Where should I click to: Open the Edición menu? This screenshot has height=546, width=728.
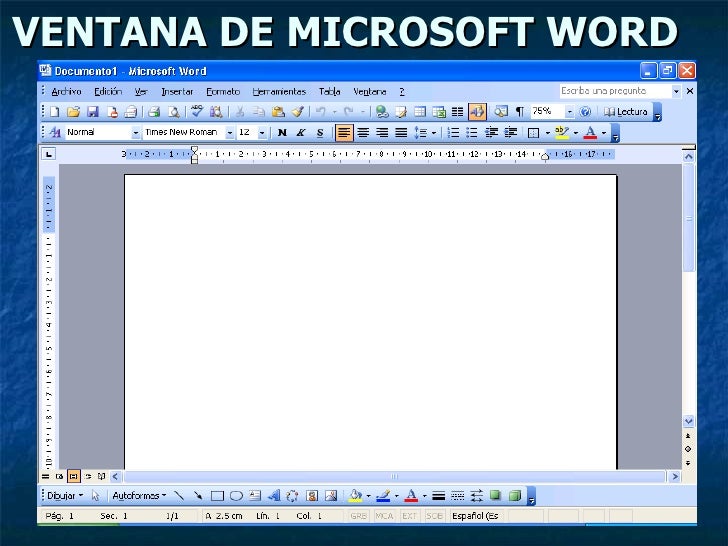point(108,92)
